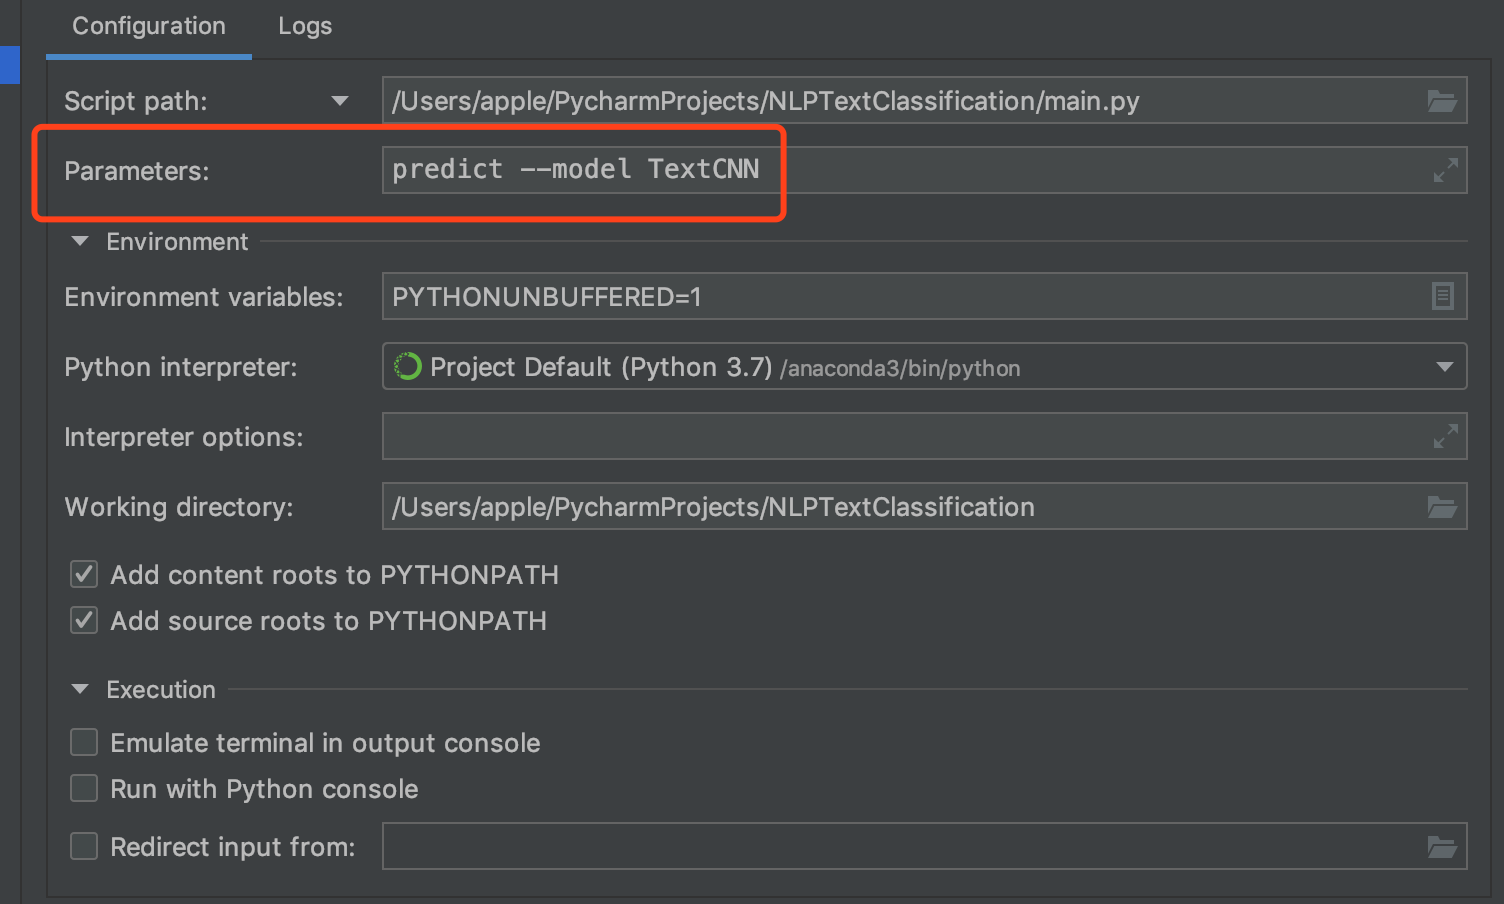Open the Environment variables editor icon
The width and height of the screenshot is (1504, 904).
coord(1441,296)
